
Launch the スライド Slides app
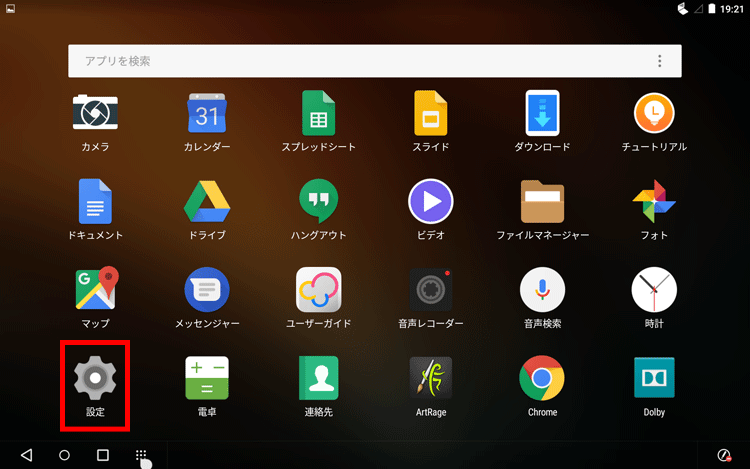[x=430, y=113]
